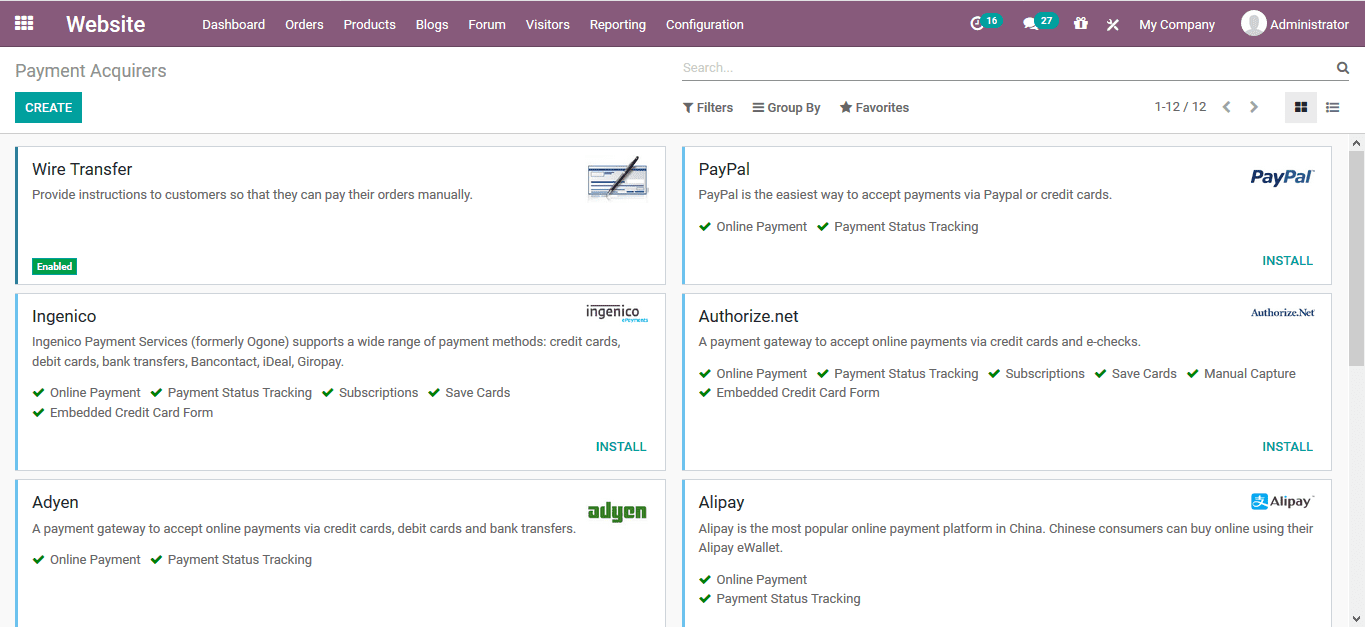
Task: Click the Online Payment checkmark under PayPal
Action: click(705, 226)
